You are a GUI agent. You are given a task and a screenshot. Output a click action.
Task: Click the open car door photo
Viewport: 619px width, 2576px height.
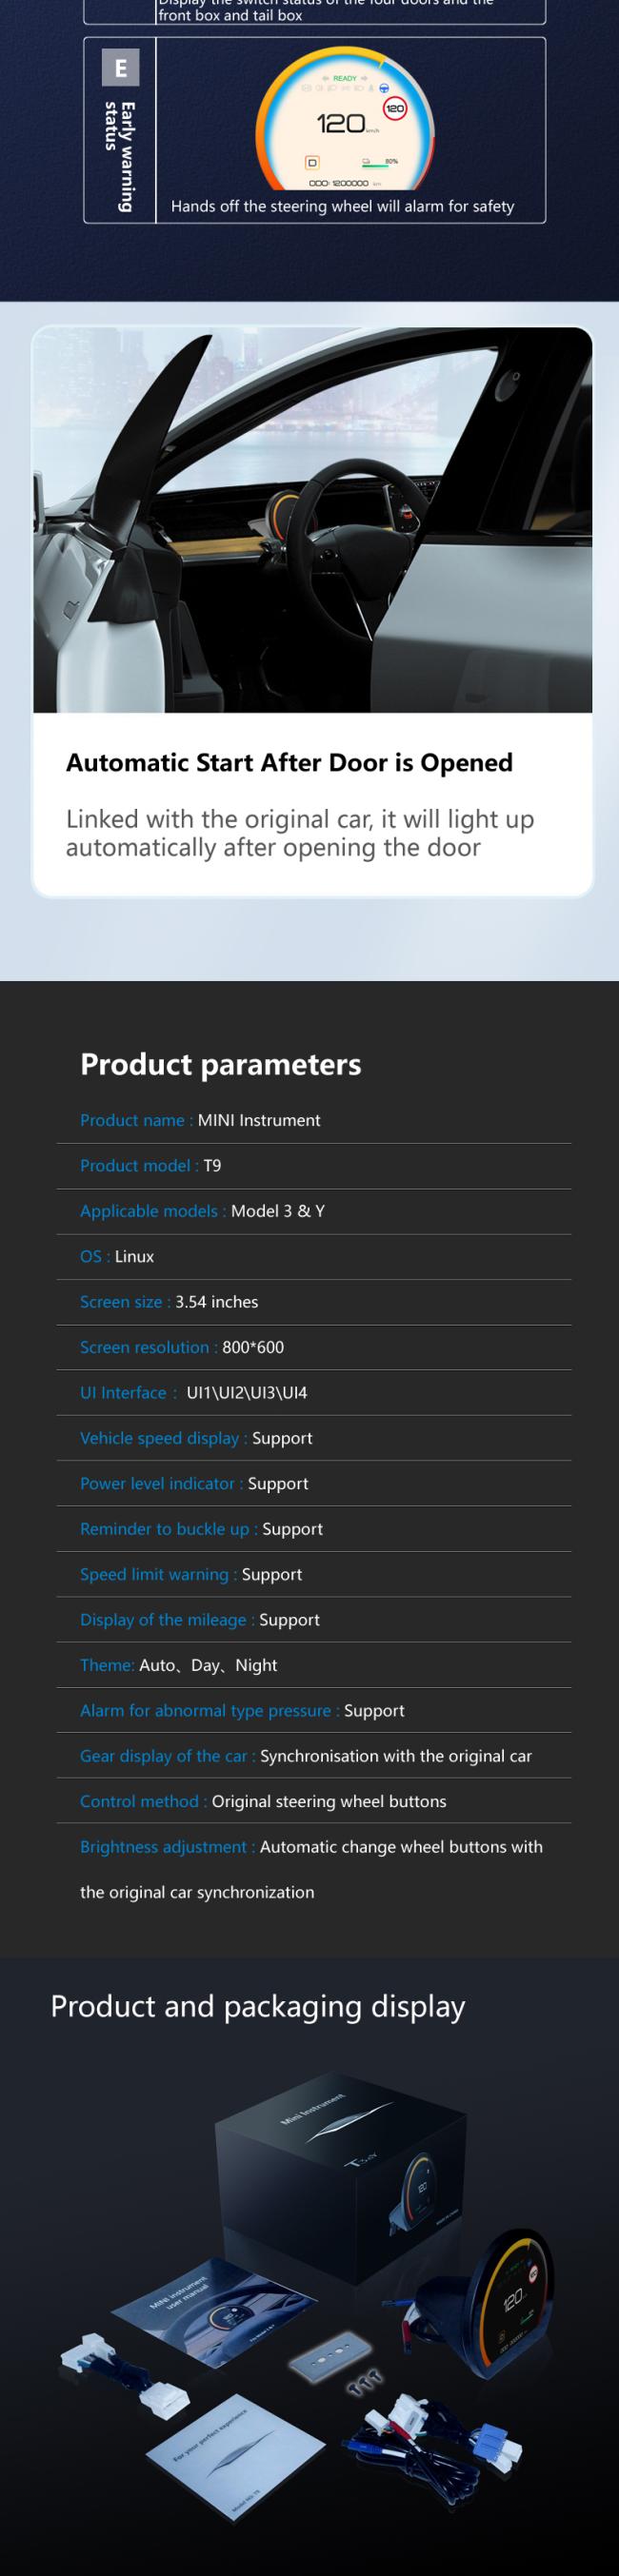312,520
